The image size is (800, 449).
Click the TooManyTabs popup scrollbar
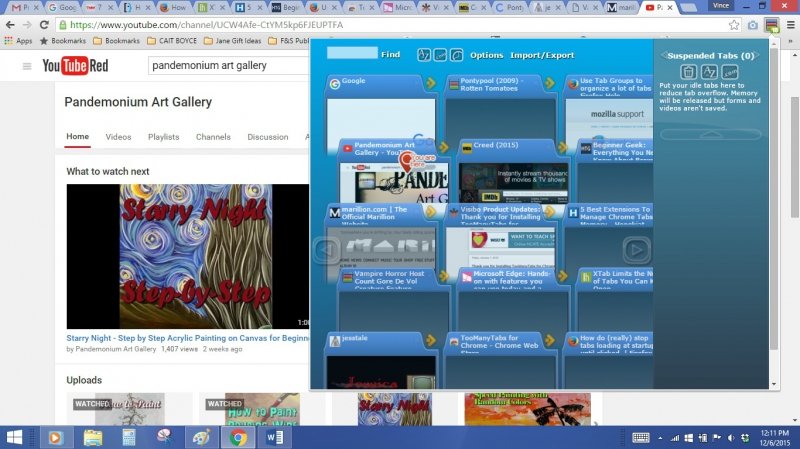coord(774,199)
